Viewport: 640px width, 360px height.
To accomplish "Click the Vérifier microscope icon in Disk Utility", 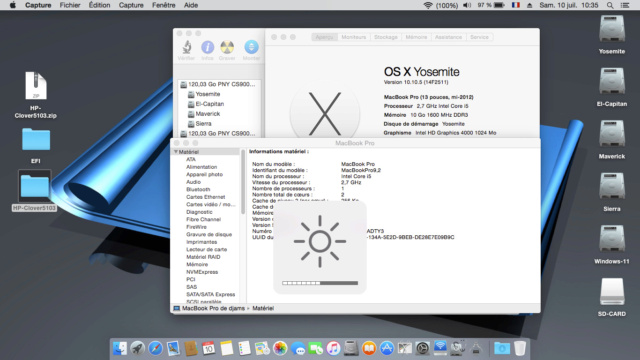I will coord(187,47).
